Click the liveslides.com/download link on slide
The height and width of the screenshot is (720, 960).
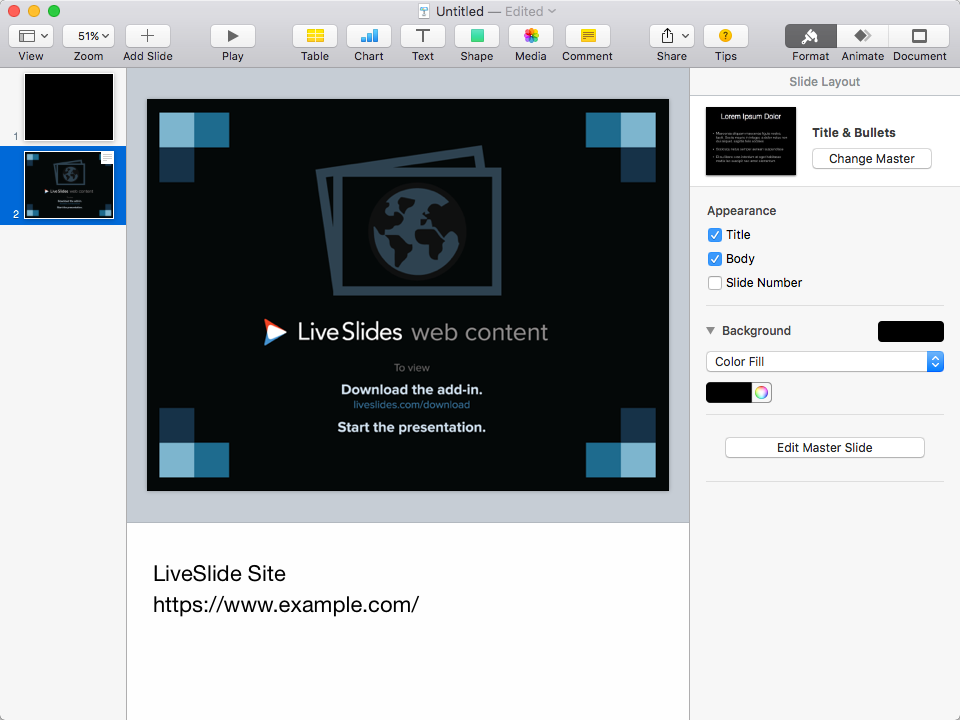tap(411, 405)
